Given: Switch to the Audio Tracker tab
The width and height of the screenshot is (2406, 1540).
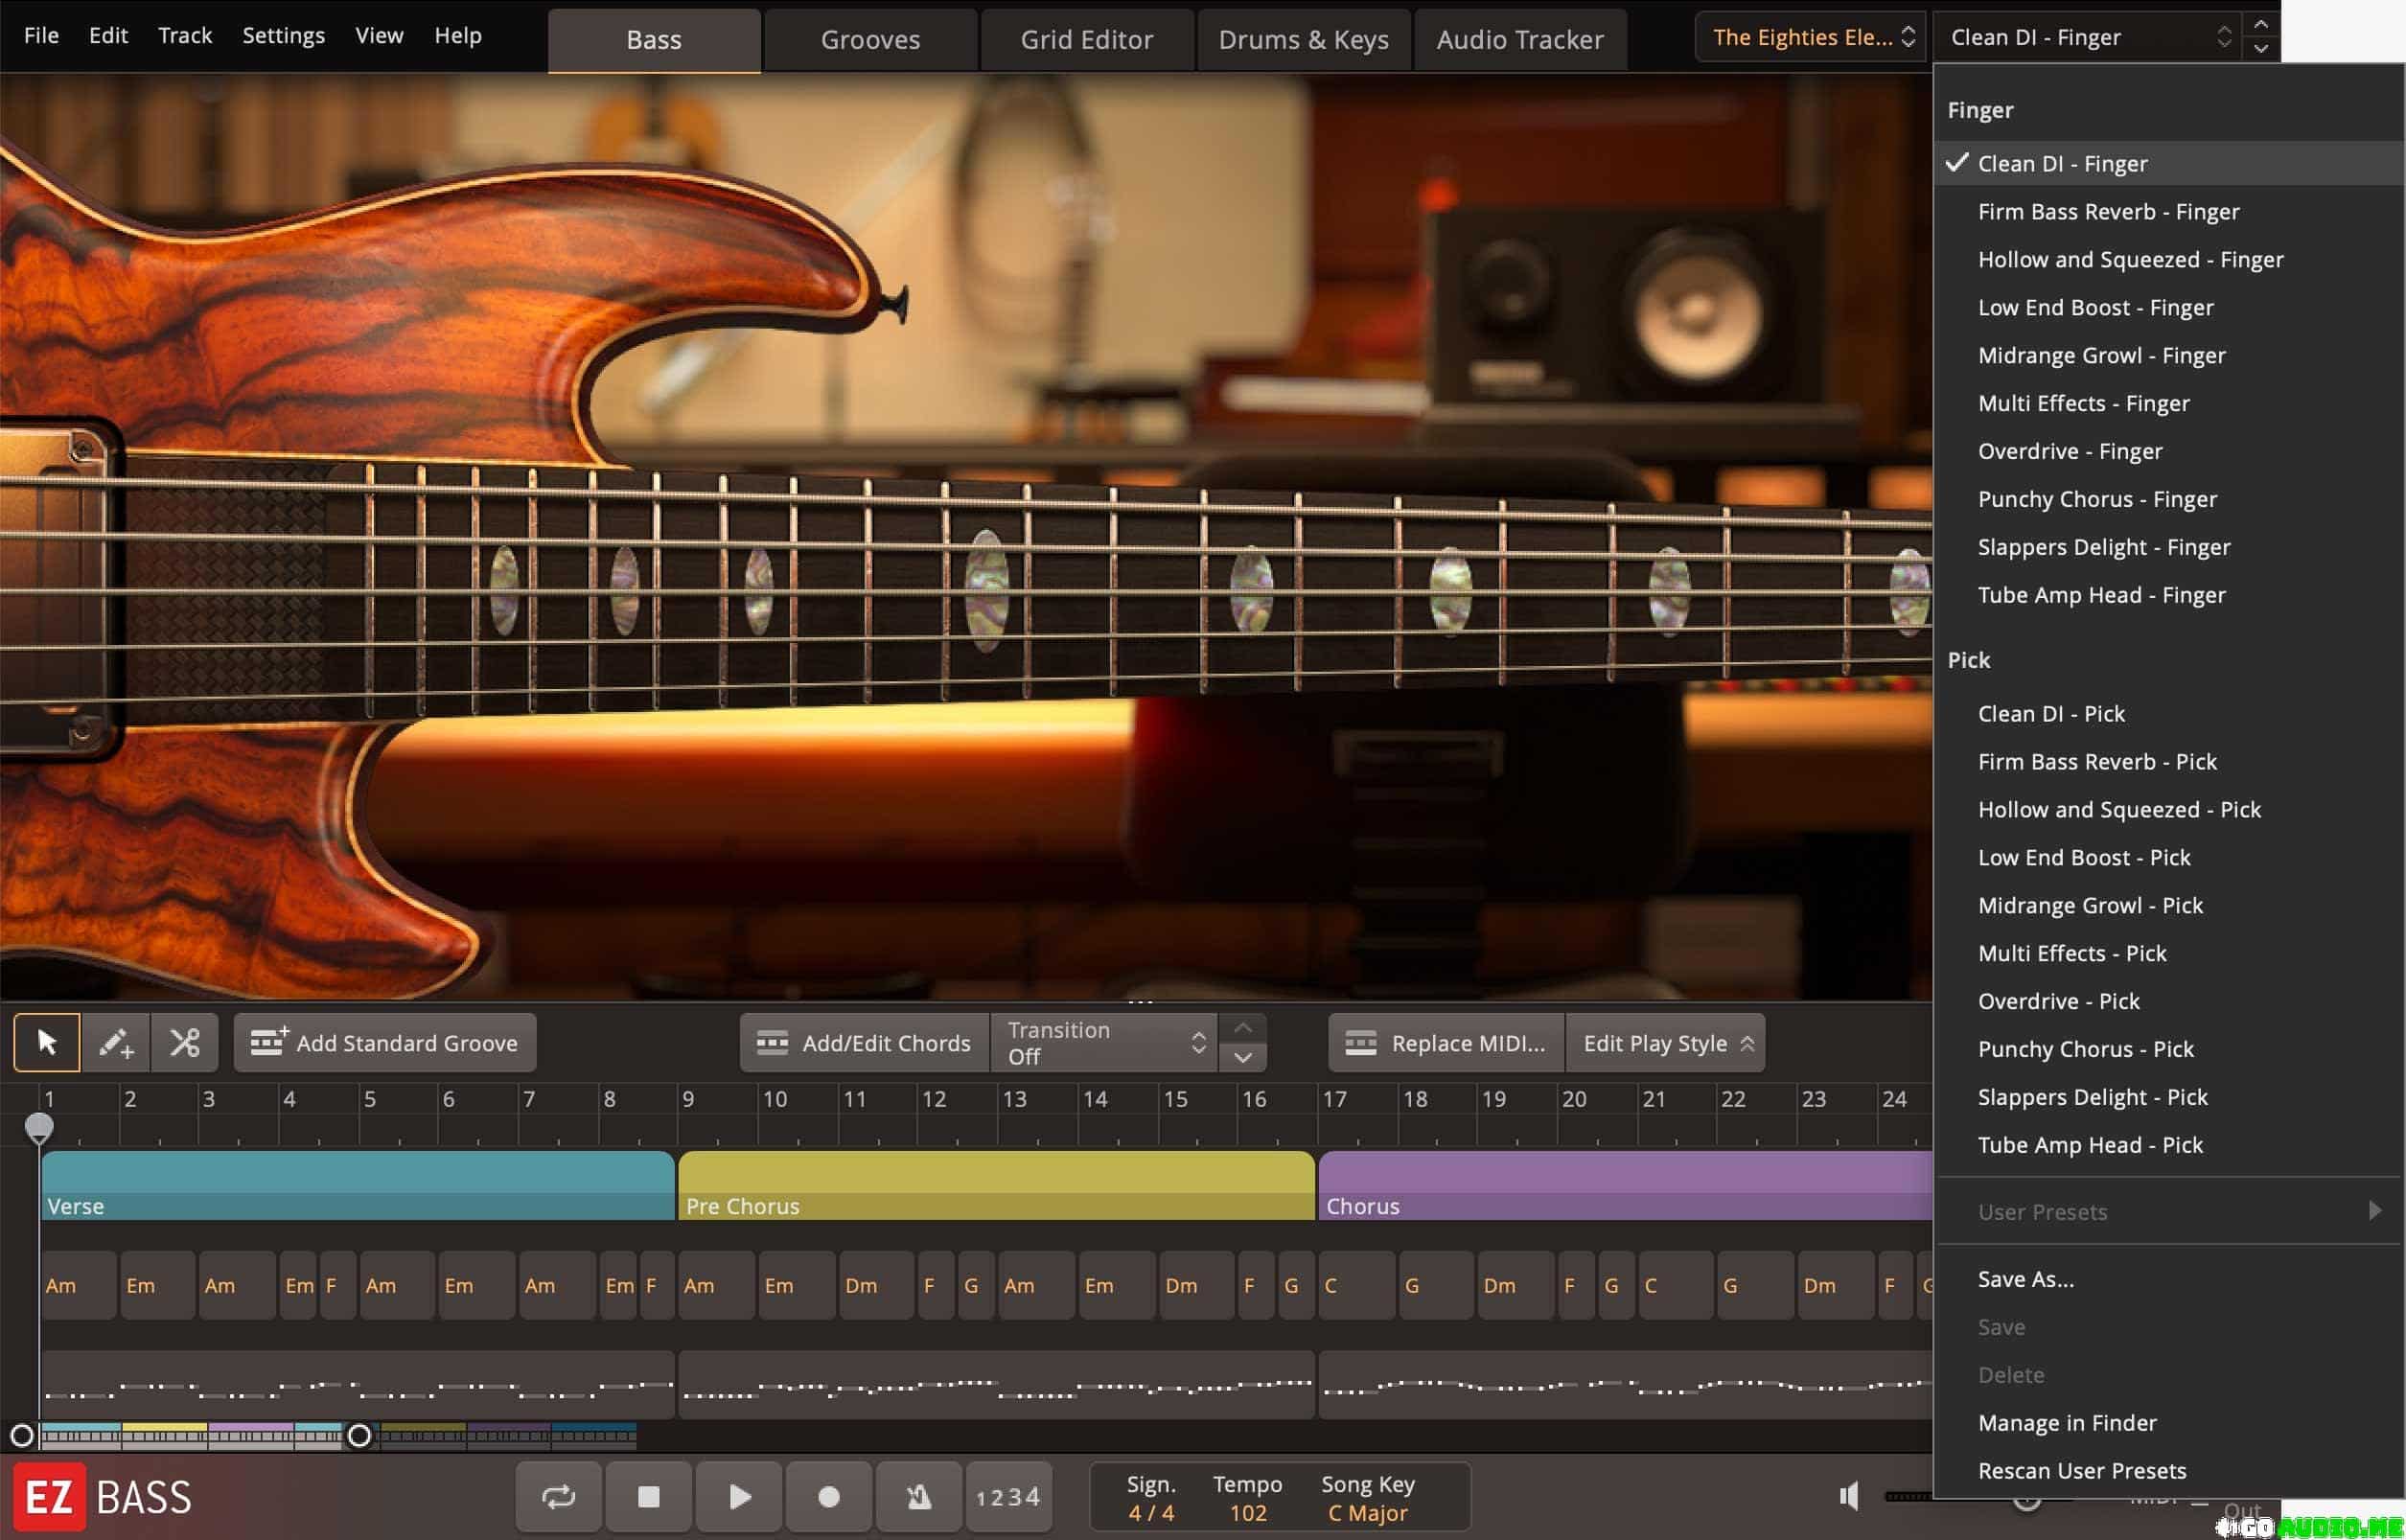Looking at the screenshot, I should click(x=1520, y=40).
